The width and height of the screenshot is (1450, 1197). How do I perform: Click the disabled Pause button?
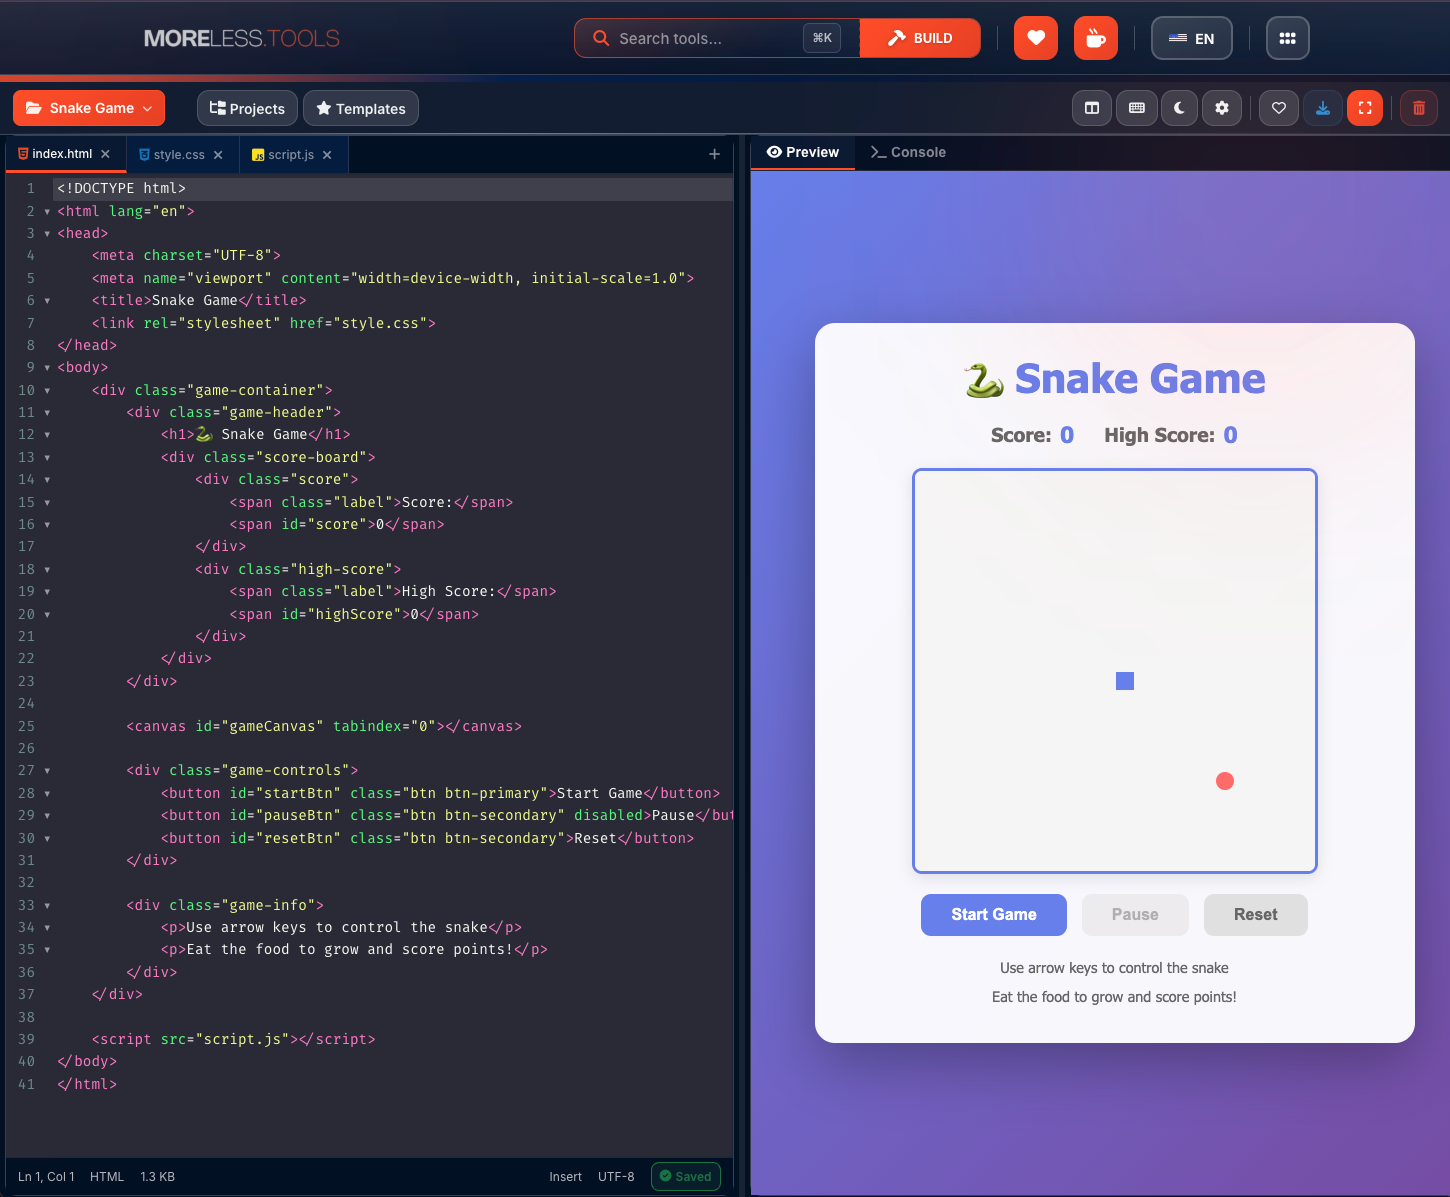(1135, 915)
